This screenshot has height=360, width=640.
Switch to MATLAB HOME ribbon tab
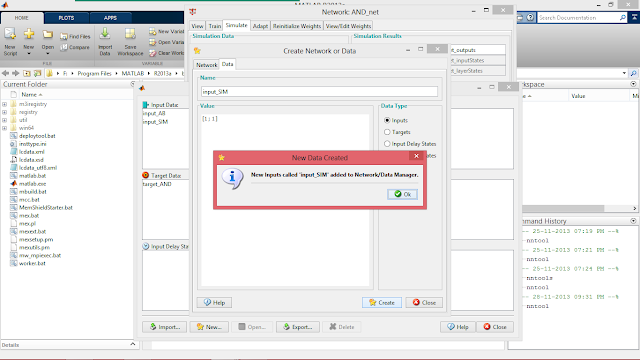tap(22, 18)
